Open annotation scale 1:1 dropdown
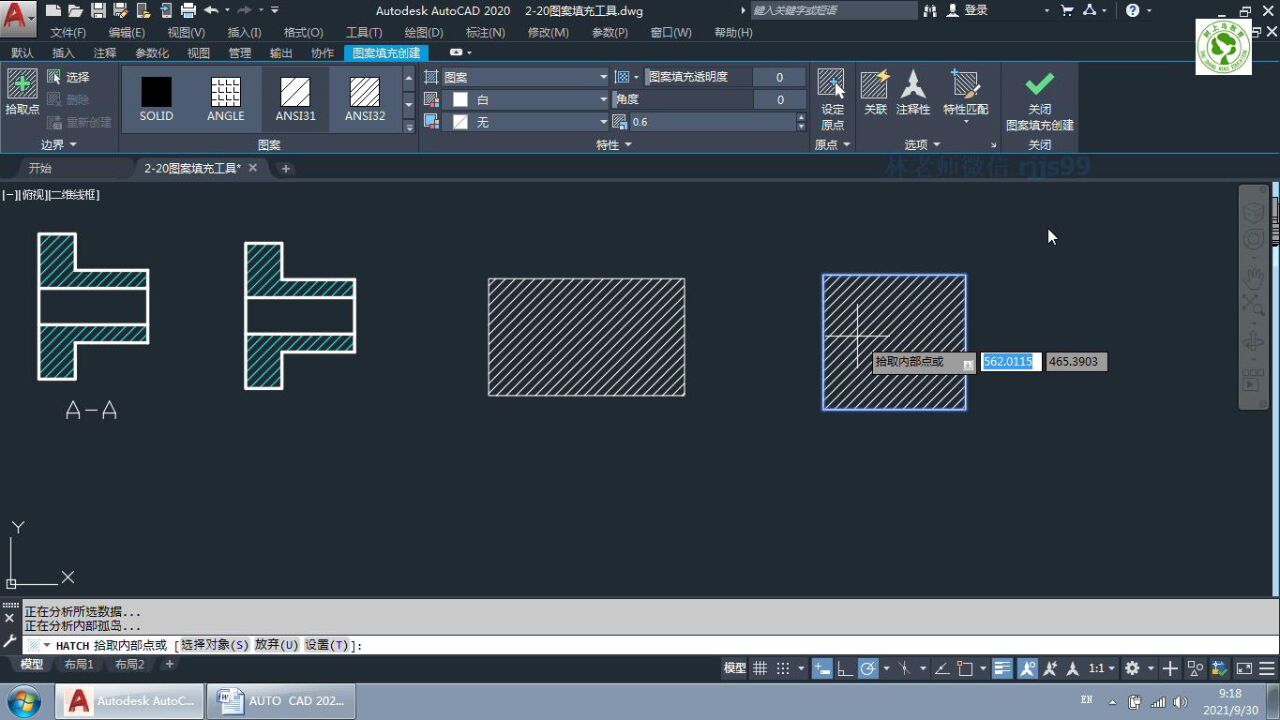Screen dimensions: 1280x720 coord(1101,668)
